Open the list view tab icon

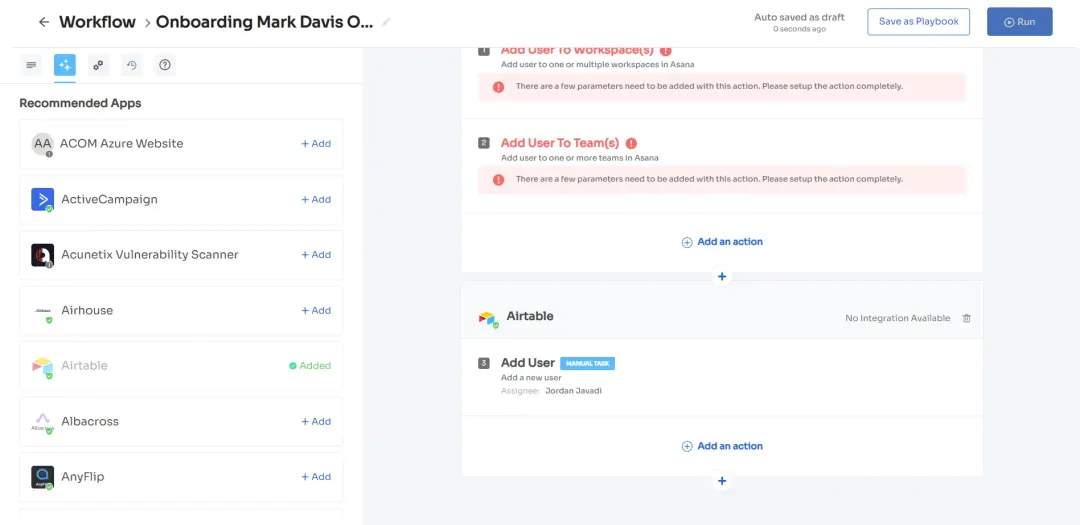pyautogui.click(x=31, y=65)
